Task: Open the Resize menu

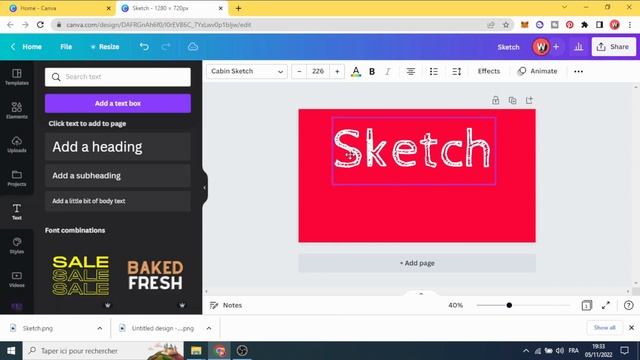Action: (105, 47)
